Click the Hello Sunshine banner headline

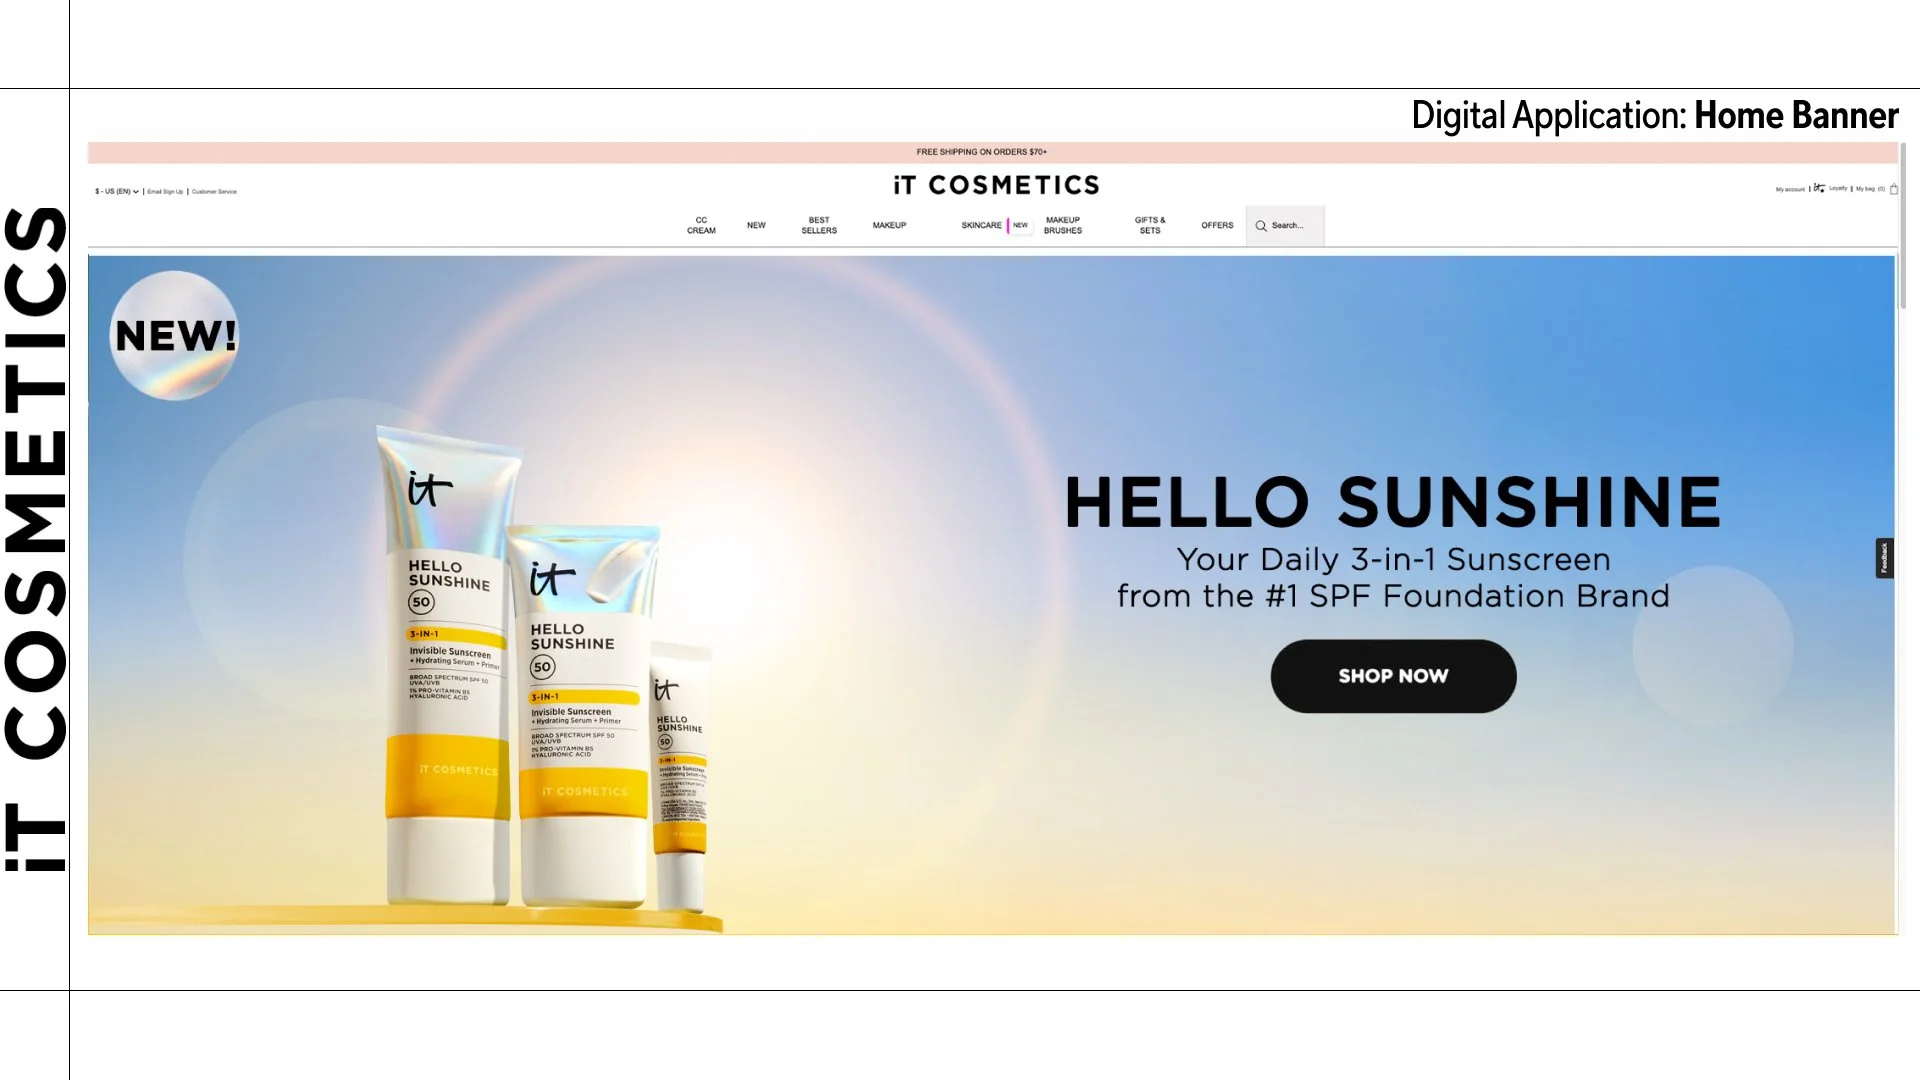(x=1393, y=502)
